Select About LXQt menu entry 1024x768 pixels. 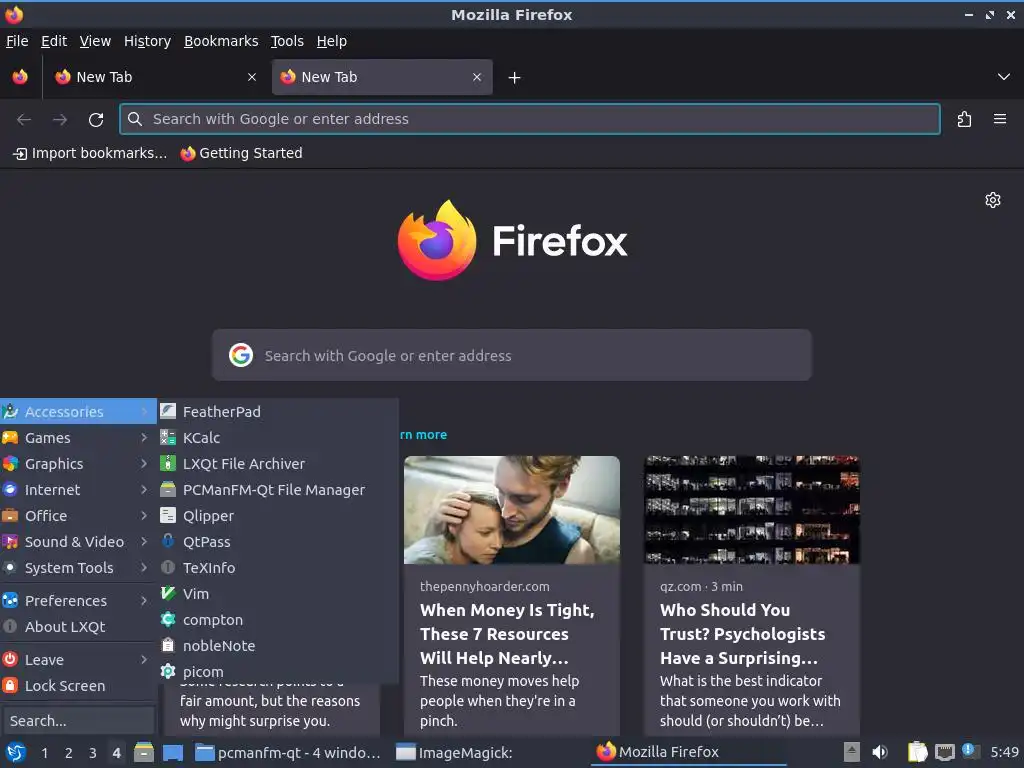78,627
